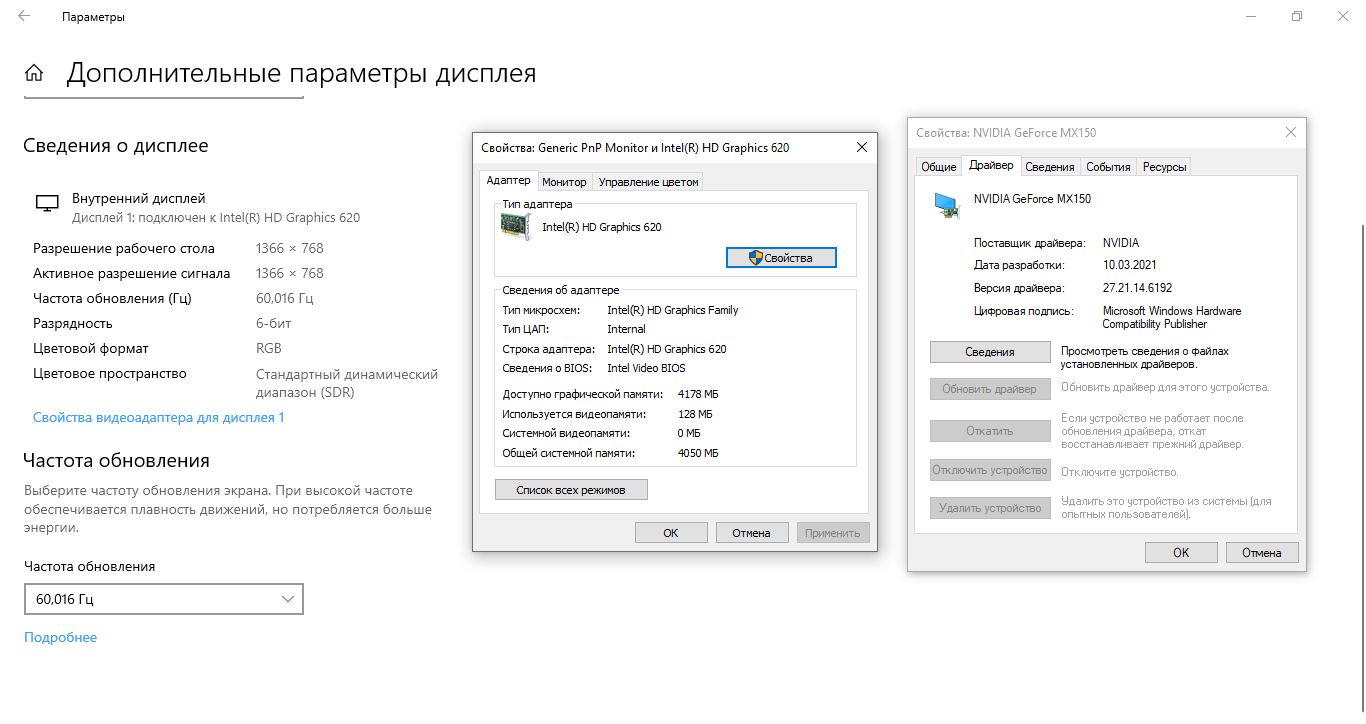
Task: Click the 128 МБ video memory value
Action: point(695,414)
